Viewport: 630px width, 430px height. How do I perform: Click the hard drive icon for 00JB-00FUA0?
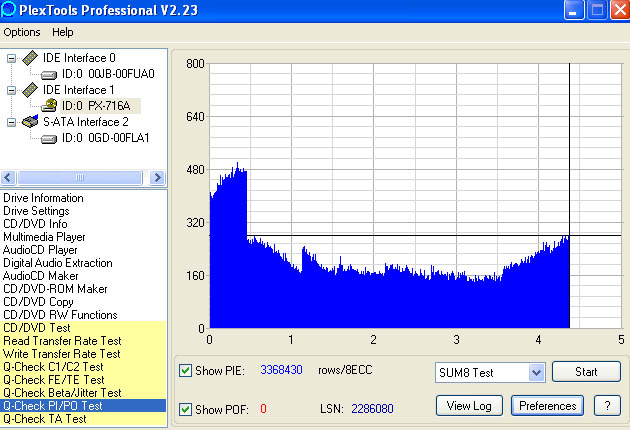(49, 74)
